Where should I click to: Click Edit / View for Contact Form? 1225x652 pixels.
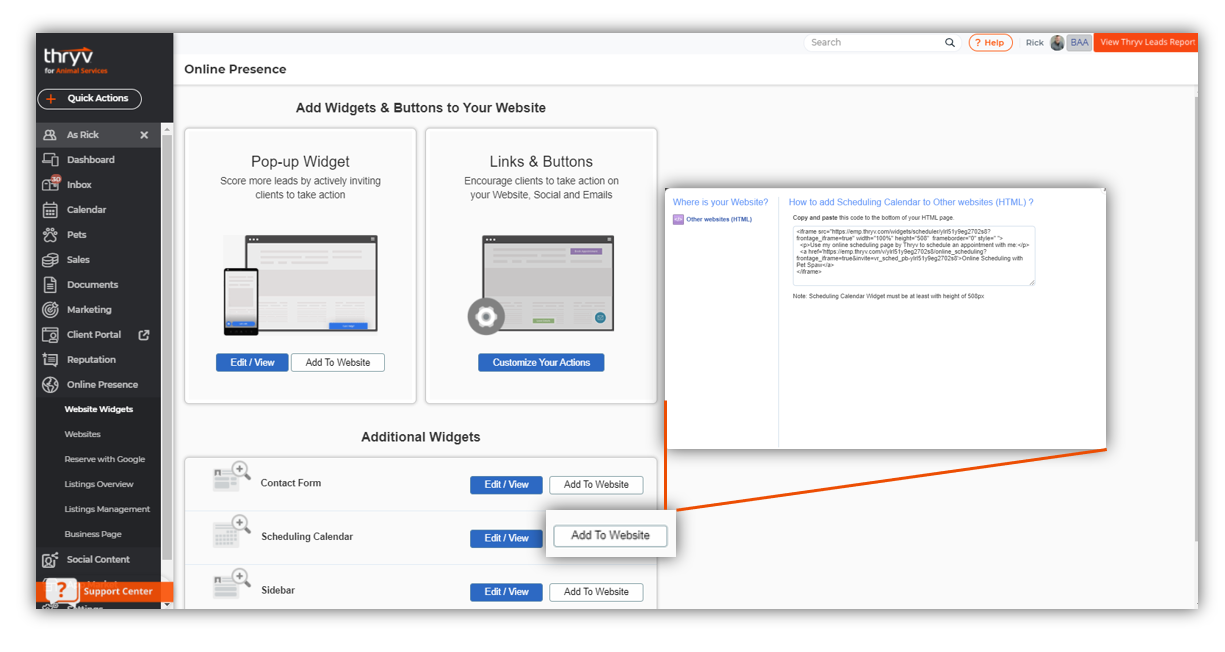click(x=506, y=485)
